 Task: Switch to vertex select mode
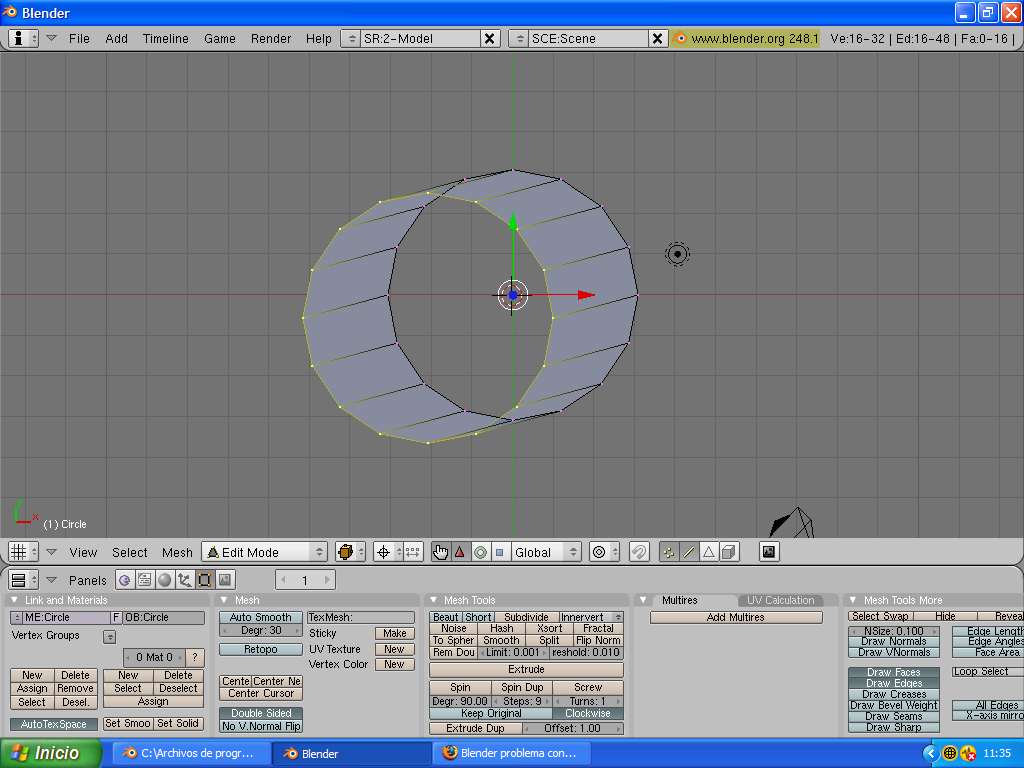[669, 552]
